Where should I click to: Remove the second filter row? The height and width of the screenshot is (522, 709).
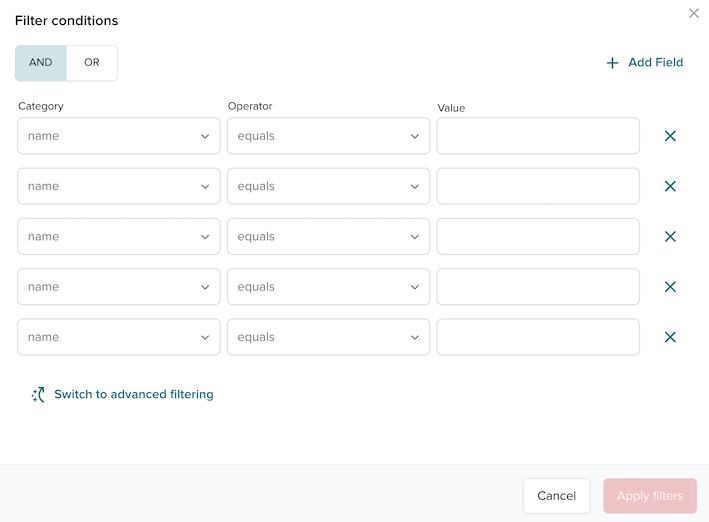[x=670, y=186]
